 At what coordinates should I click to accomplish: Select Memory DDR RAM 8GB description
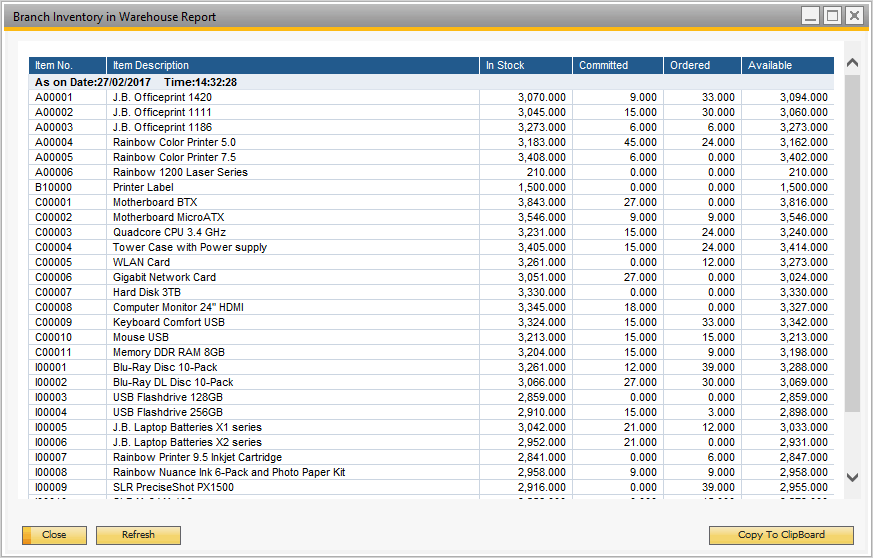[x=169, y=353]
